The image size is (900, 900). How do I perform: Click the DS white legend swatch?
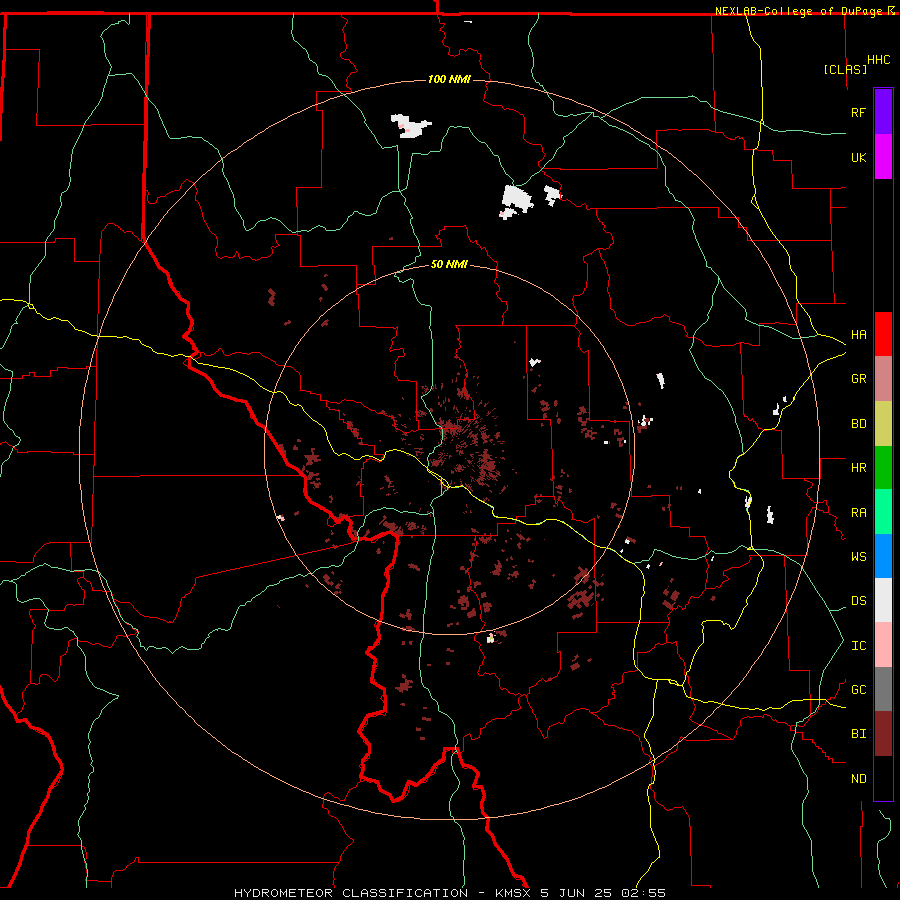click(x=883, y=600)
